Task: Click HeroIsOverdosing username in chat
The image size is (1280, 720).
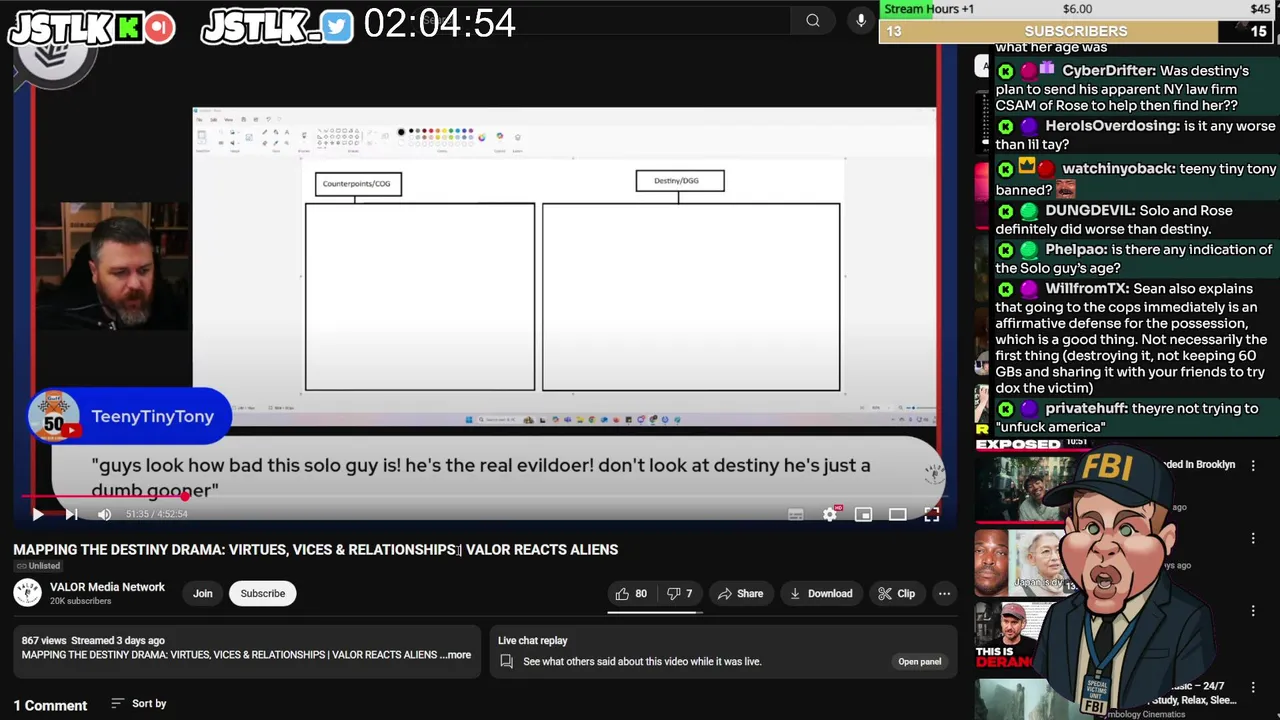Action: (1112, 126)
